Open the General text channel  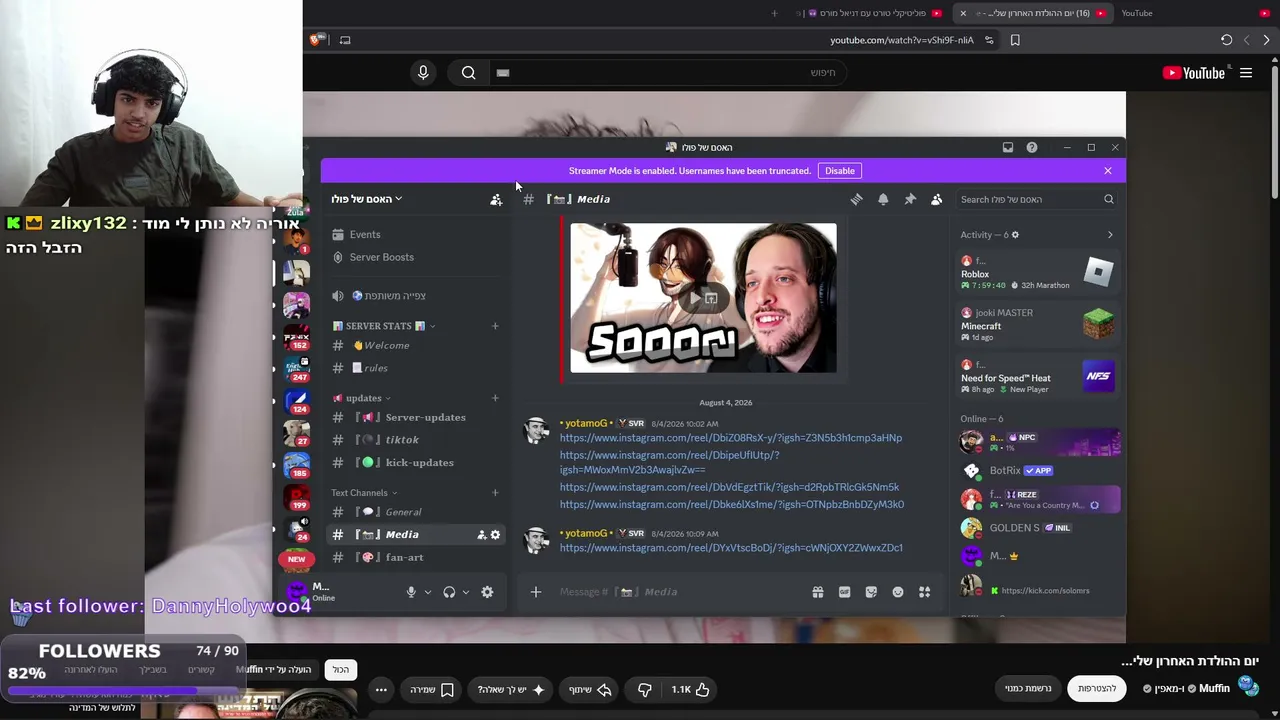coord(415,512)
